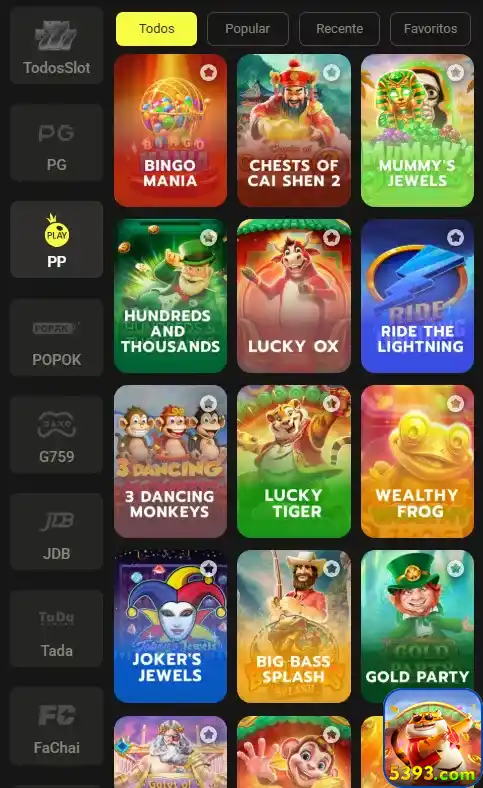The height and width of the screenshot is (788, 483).
Task: Select the Todos filter tab
Action: coord(156,29)
